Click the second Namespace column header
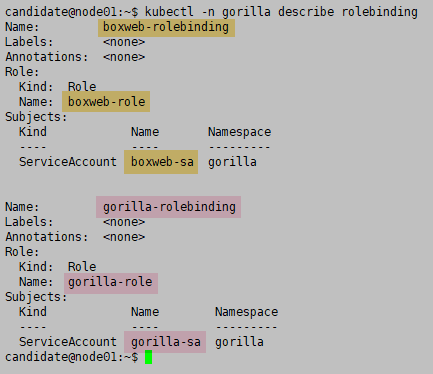Screen dimensions: 433x374 pyautogui.click(x=246, y=312)
